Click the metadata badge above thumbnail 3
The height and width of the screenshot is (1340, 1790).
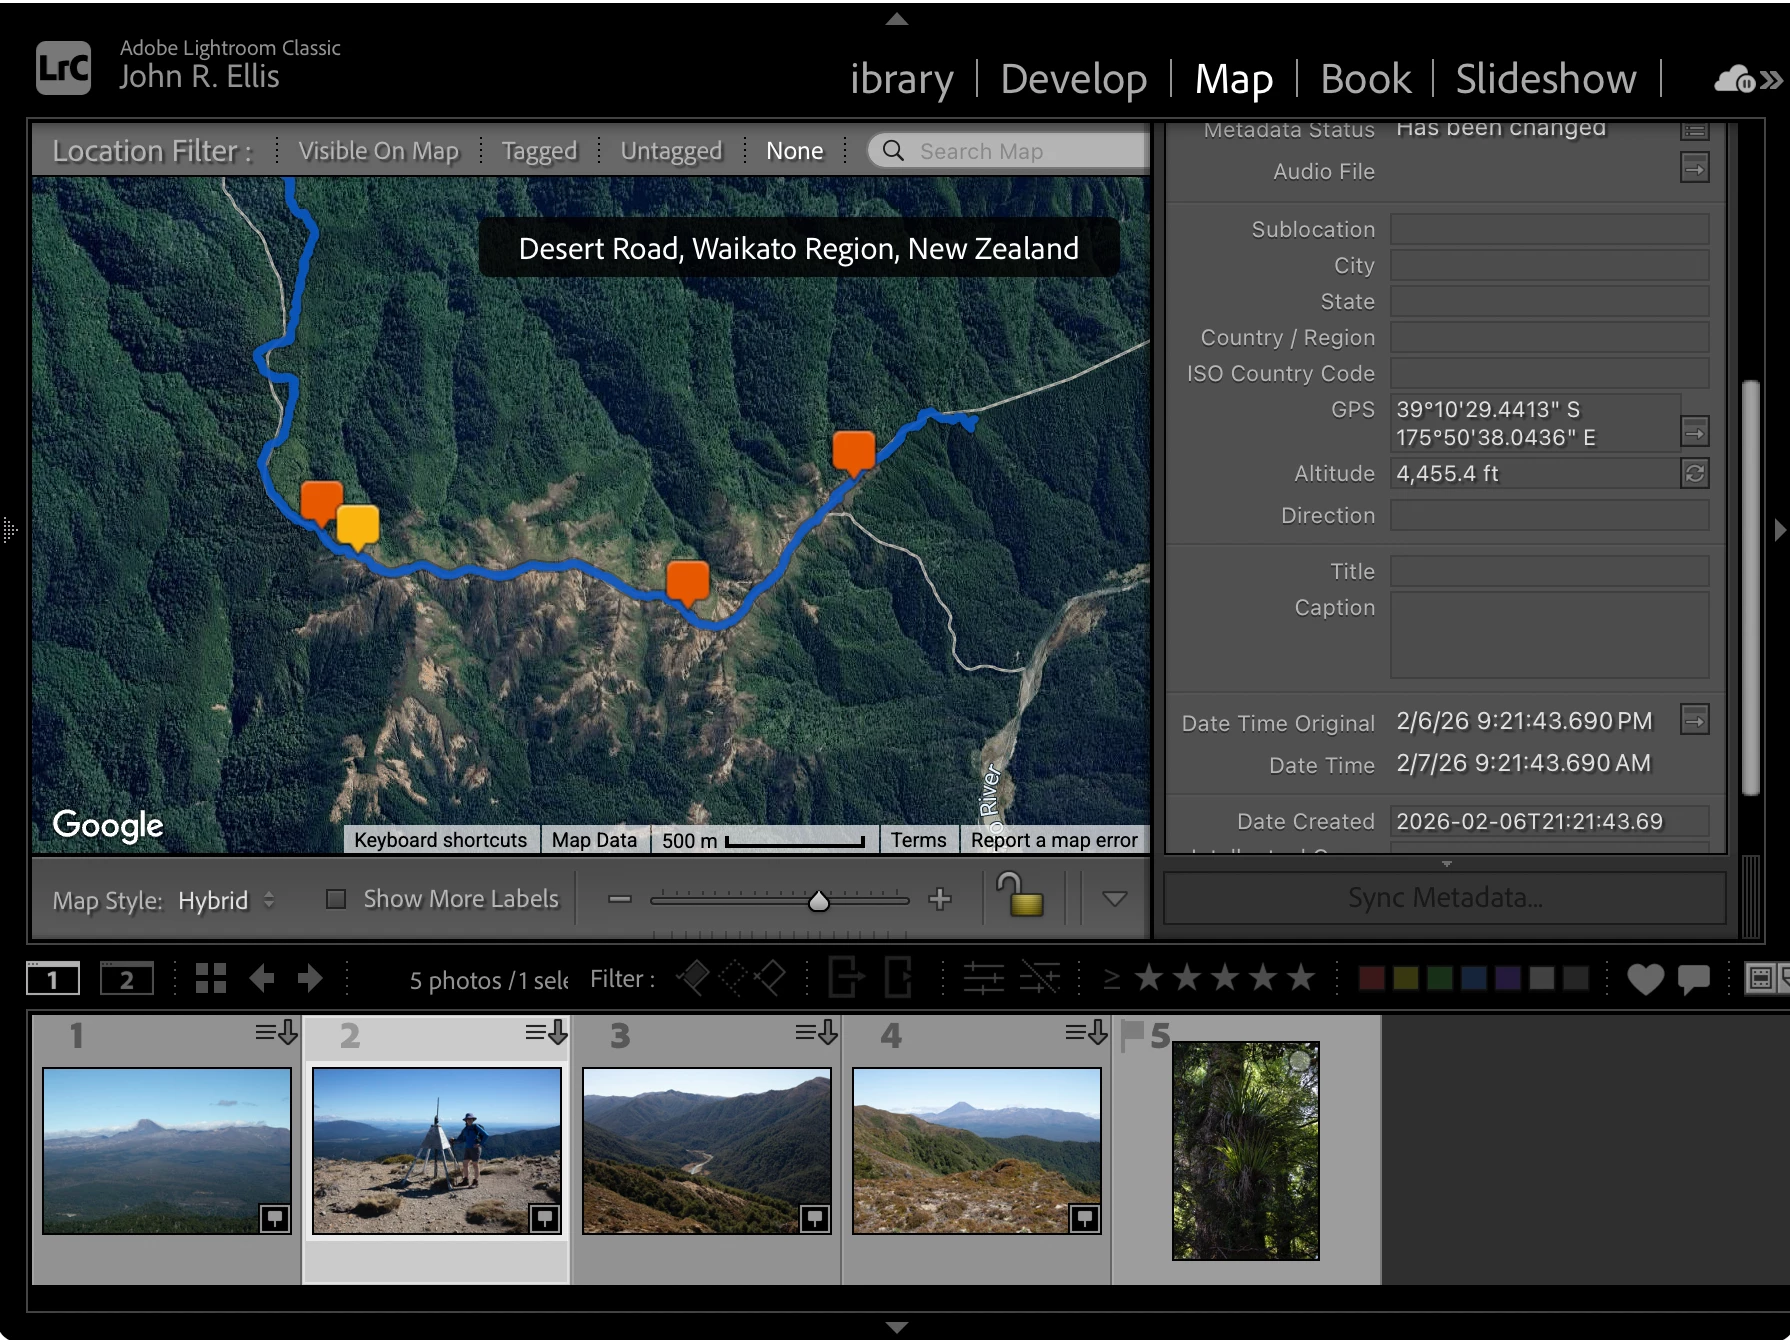(x=816, y=1032)
